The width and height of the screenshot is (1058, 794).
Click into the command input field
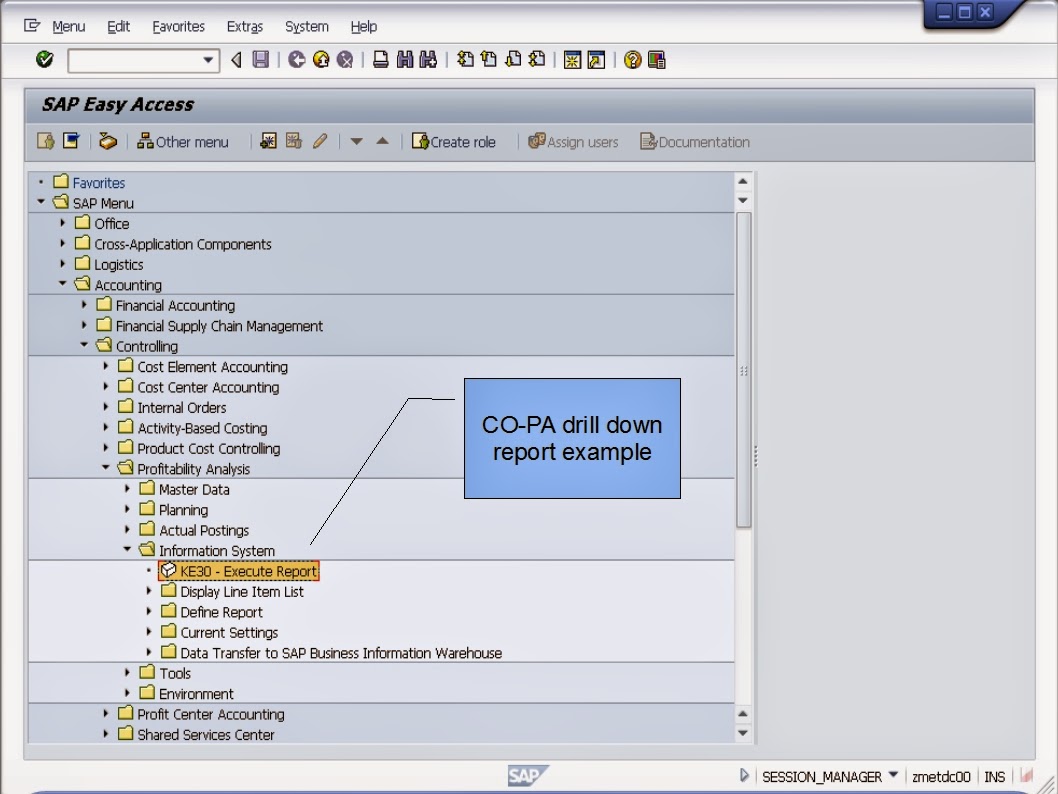(x=135, y=60)
